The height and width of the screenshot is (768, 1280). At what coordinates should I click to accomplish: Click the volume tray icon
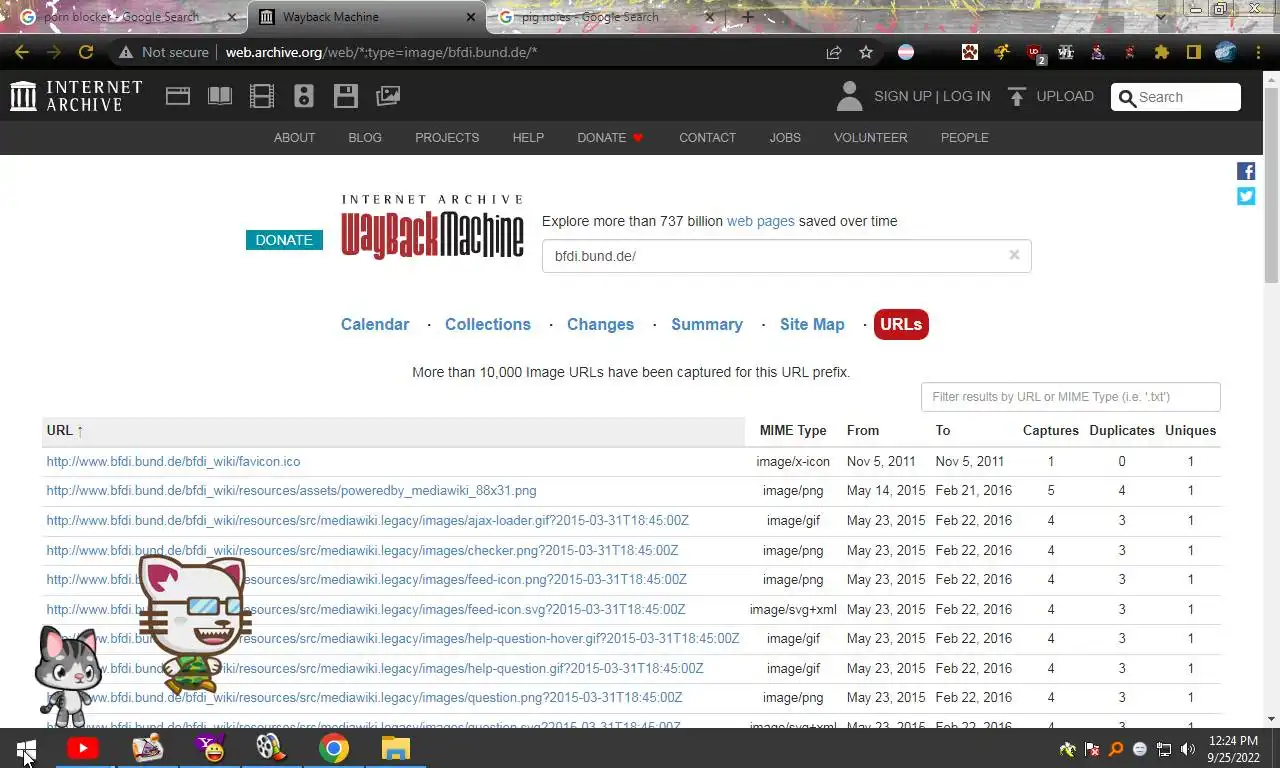click(x=1187, y=749)
